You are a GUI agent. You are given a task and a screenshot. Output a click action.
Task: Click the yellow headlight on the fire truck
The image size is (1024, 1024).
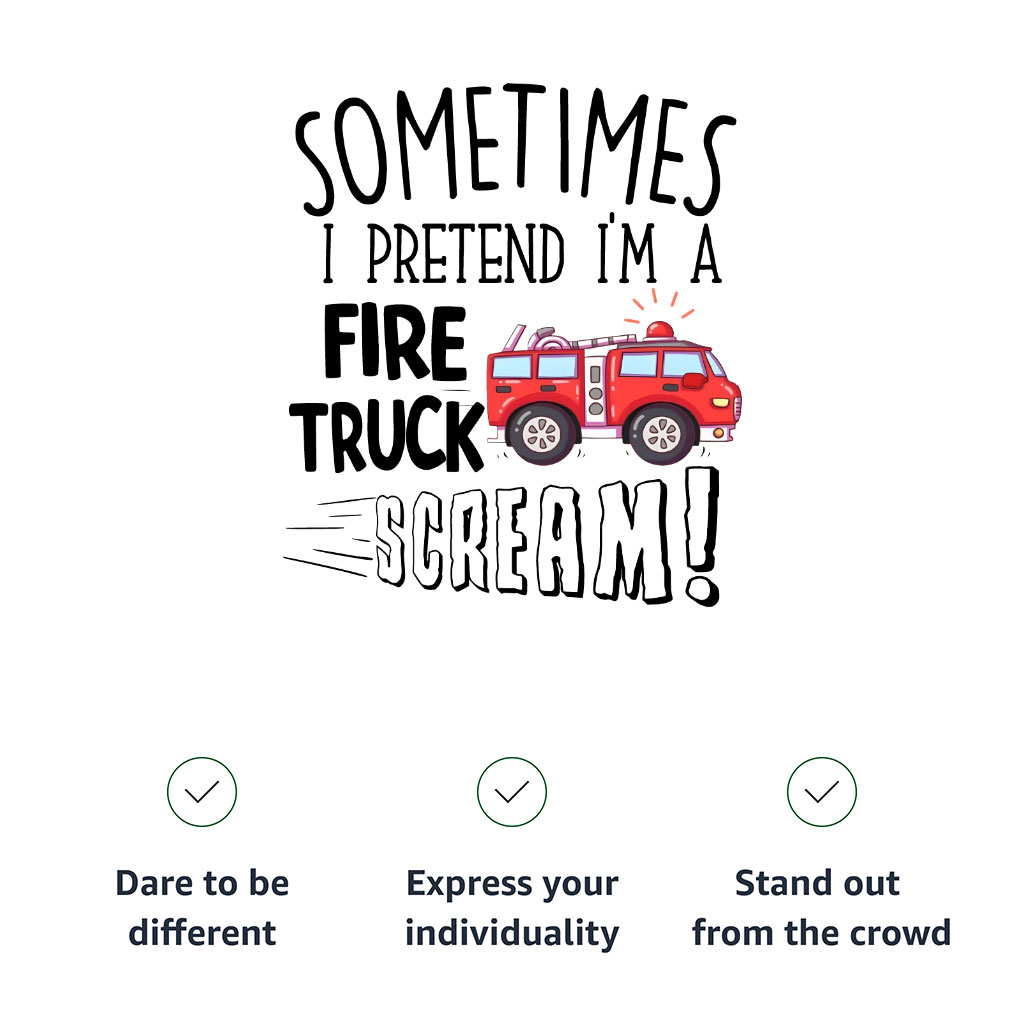pyautogui.click(x=721, y=401)
